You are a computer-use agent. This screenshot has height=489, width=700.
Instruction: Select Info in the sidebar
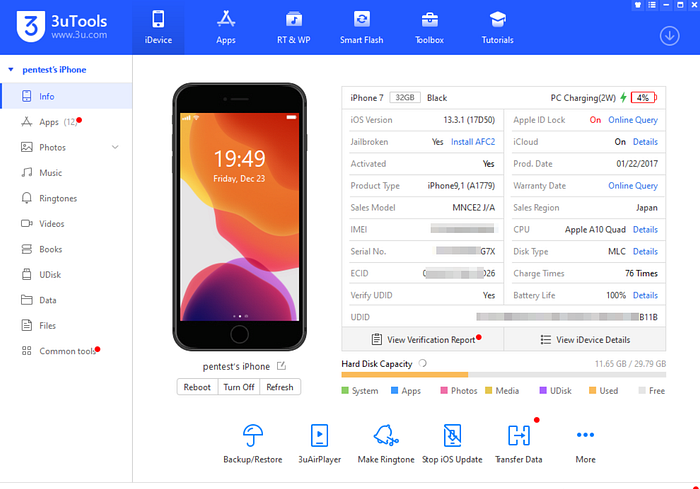tap(67, 96)
